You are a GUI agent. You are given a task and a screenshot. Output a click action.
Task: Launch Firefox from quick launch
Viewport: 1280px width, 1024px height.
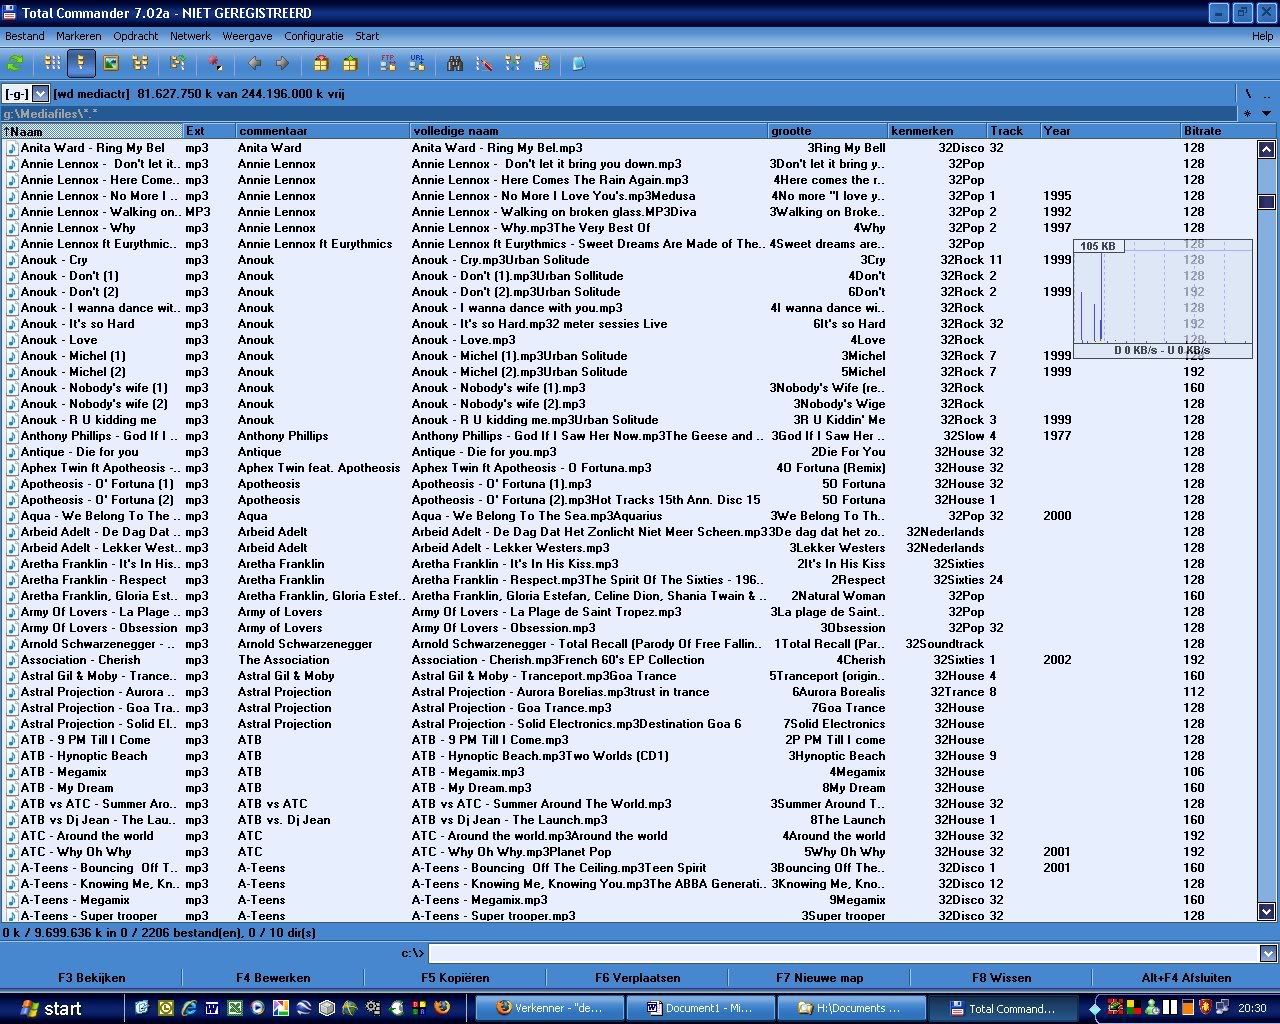[442, 1008]
